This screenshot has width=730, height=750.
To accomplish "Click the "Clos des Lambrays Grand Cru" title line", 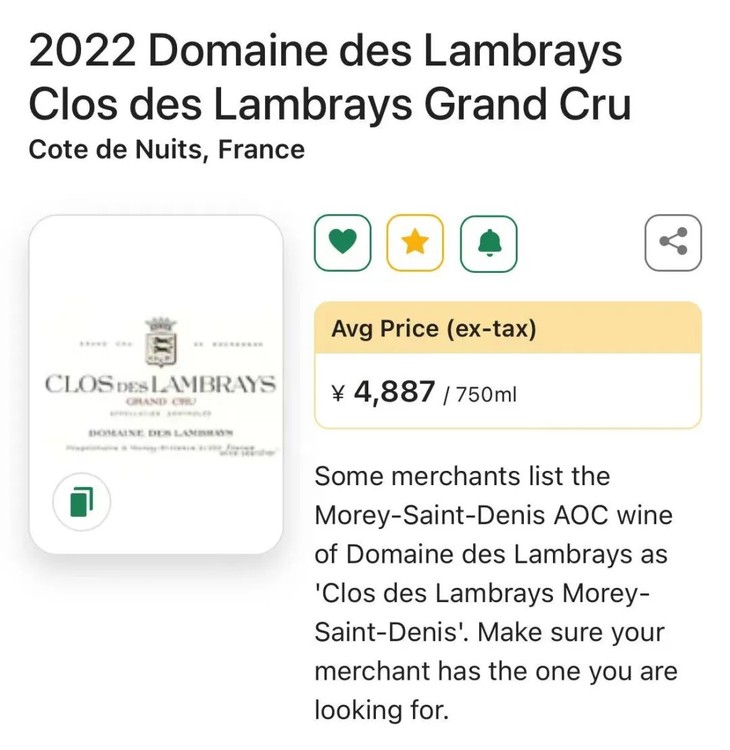I will click(x=330, y=103).
